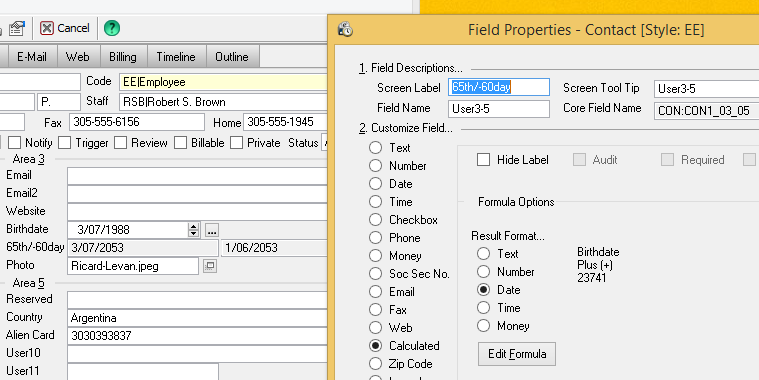Click the Country field showing Argentina
The height and width of the screenshot is (380, 759).
coord(197,318)
